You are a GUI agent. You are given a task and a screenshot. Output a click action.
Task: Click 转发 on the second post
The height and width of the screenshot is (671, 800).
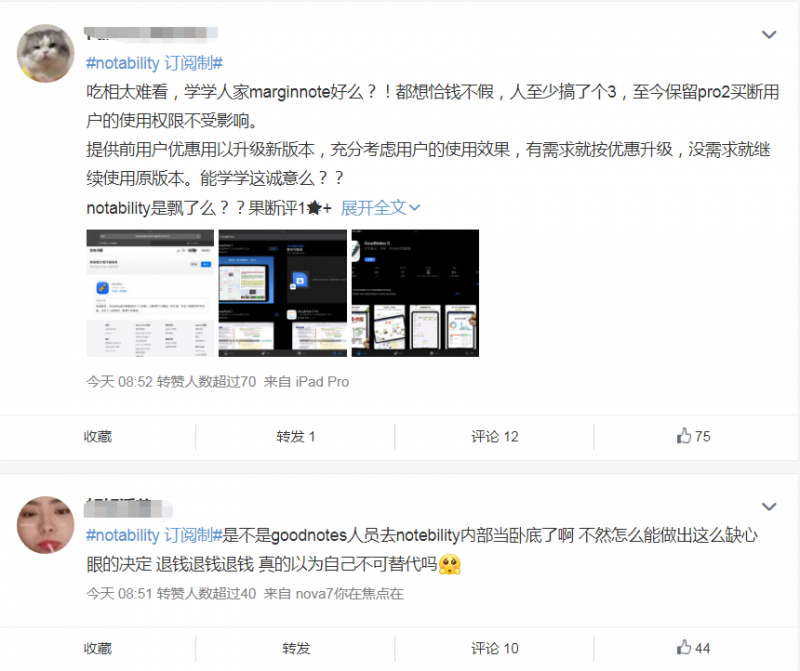(296, 649)
